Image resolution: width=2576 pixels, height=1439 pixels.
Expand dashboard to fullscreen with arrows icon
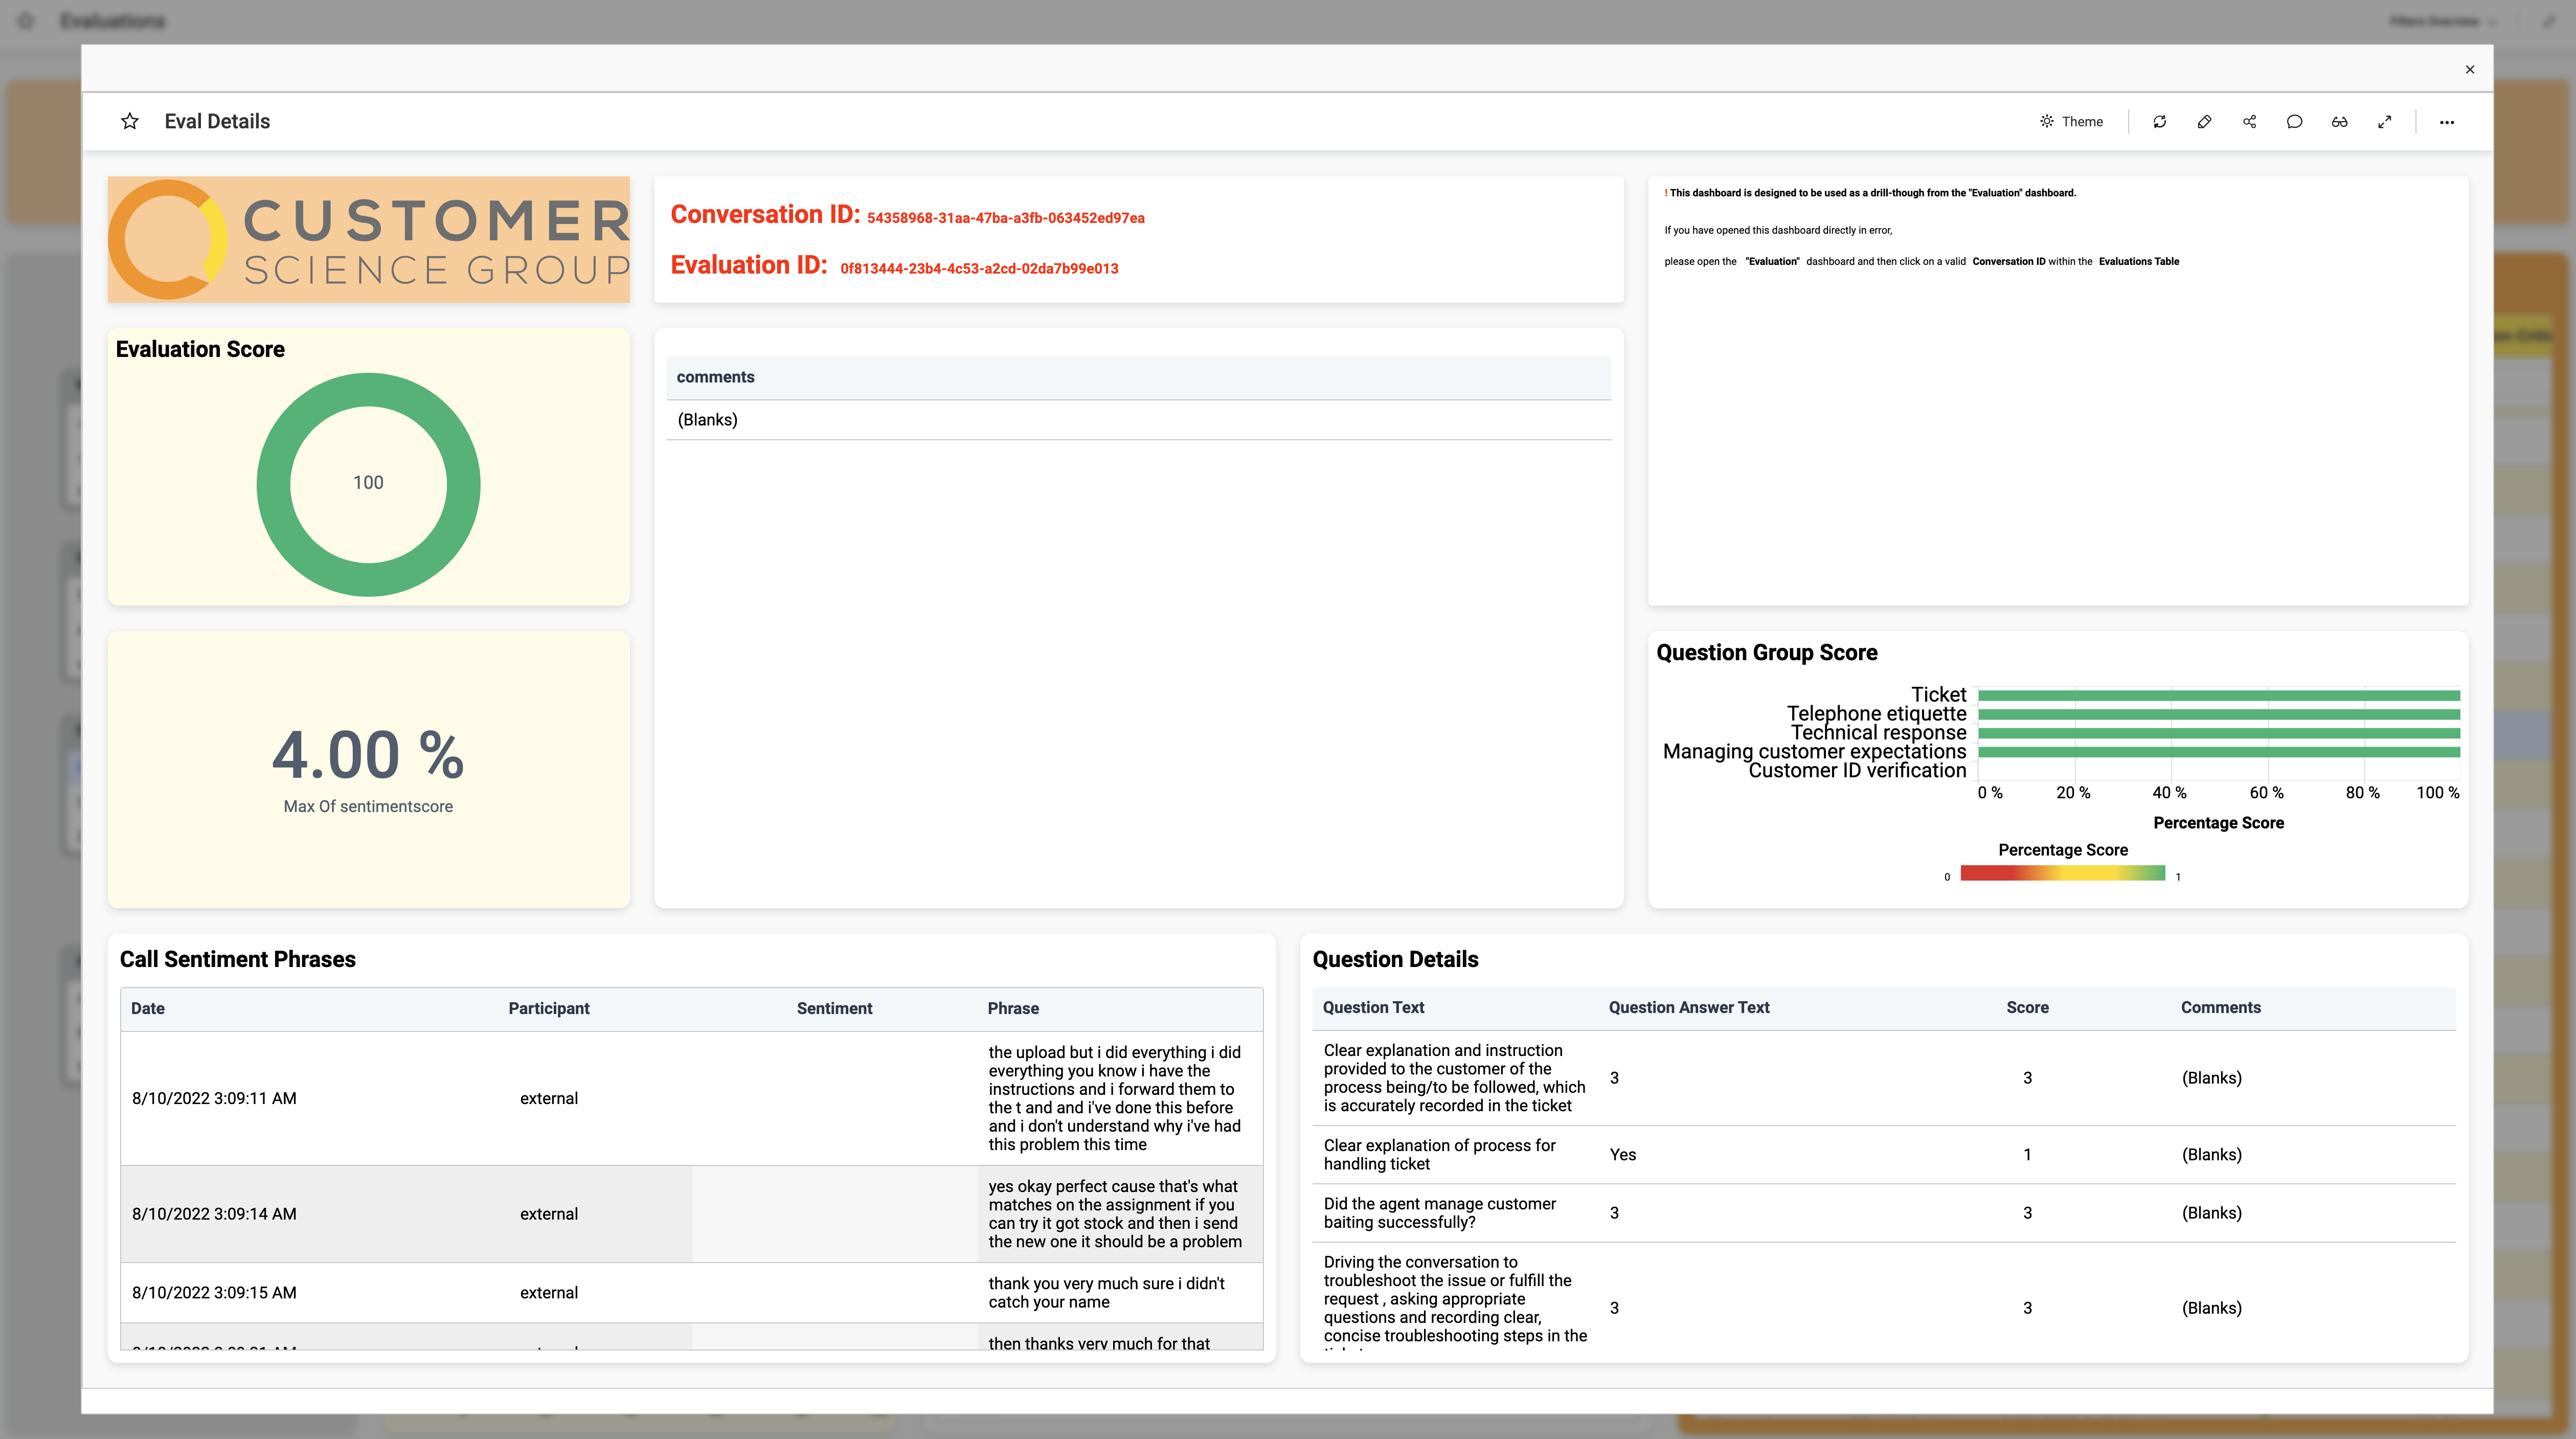2385,122
